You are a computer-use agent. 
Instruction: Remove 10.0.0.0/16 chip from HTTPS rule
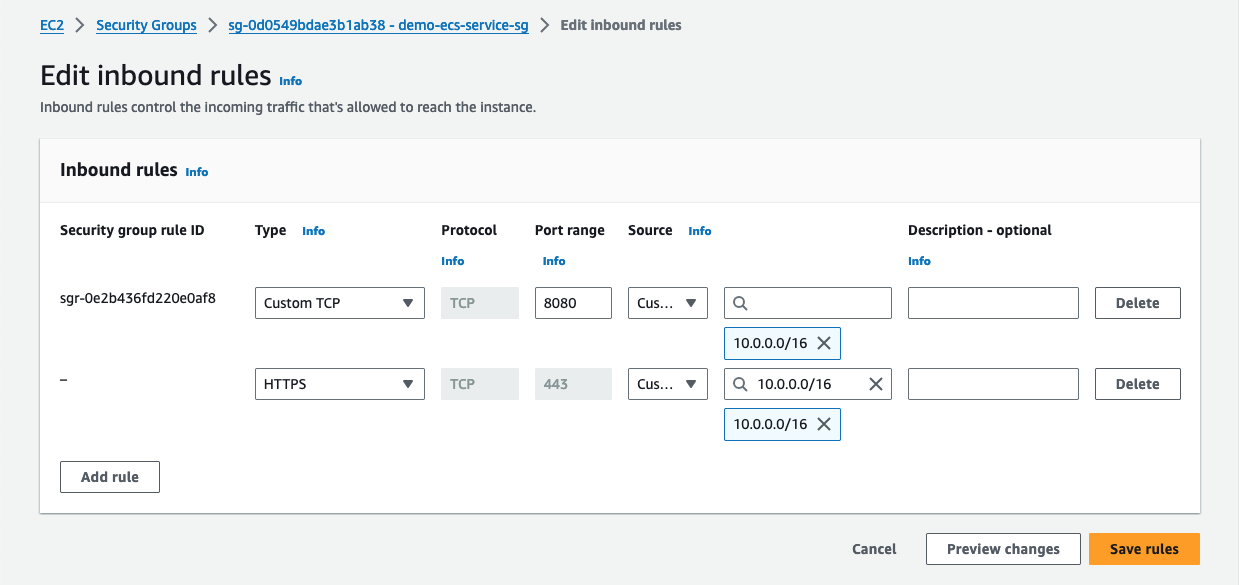coord(824,424)
